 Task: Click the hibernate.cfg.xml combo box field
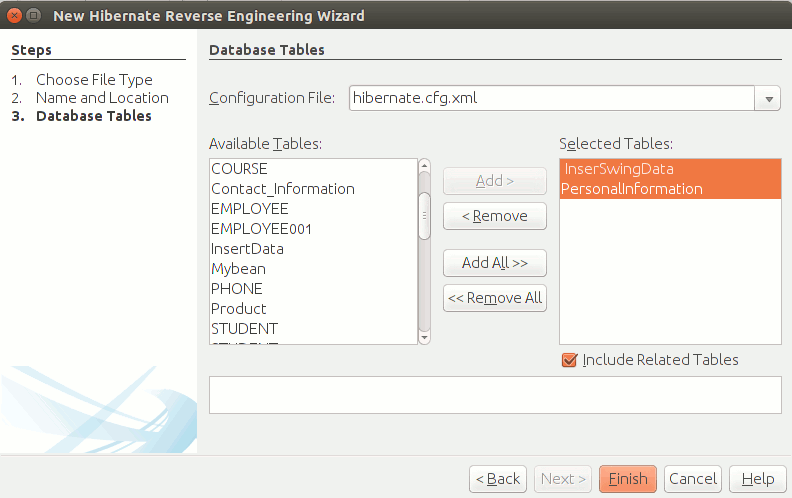pos(550,98)
